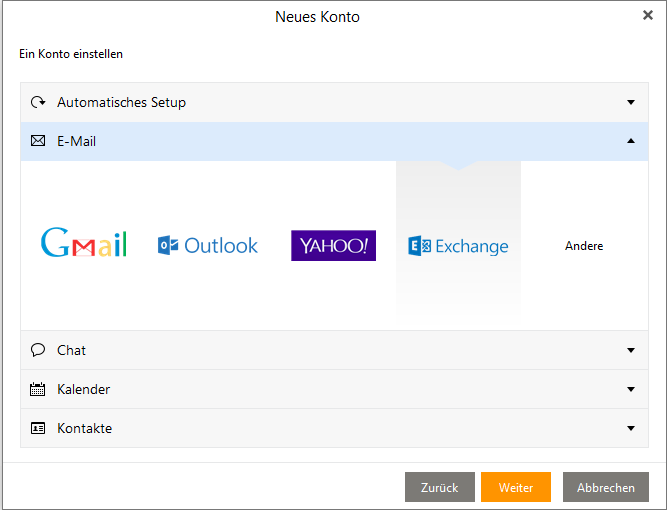Choose the Andere provider option
This screenshot has height=510, width=667.
584,246
